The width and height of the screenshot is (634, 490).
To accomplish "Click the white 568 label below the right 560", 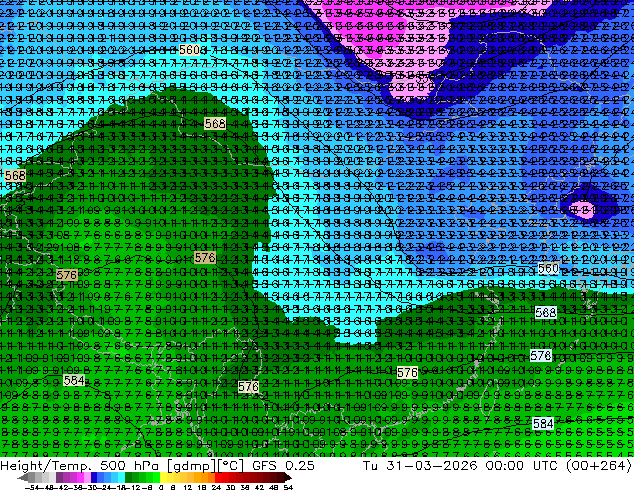I will [545, 312].
